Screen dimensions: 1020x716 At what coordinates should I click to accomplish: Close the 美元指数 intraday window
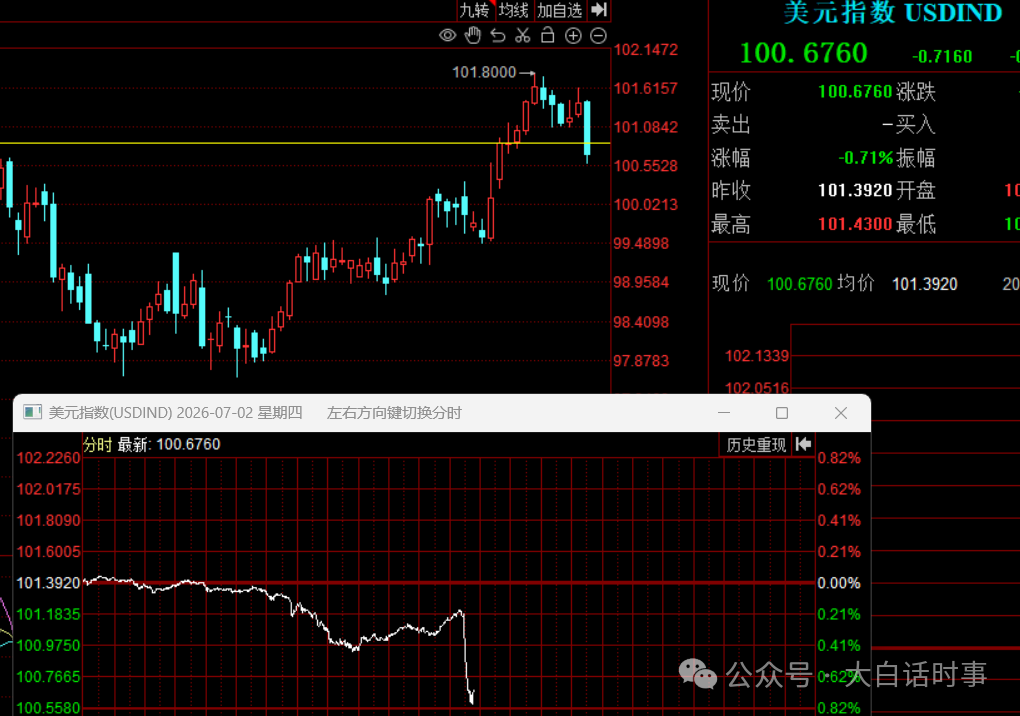pos(840,413)
